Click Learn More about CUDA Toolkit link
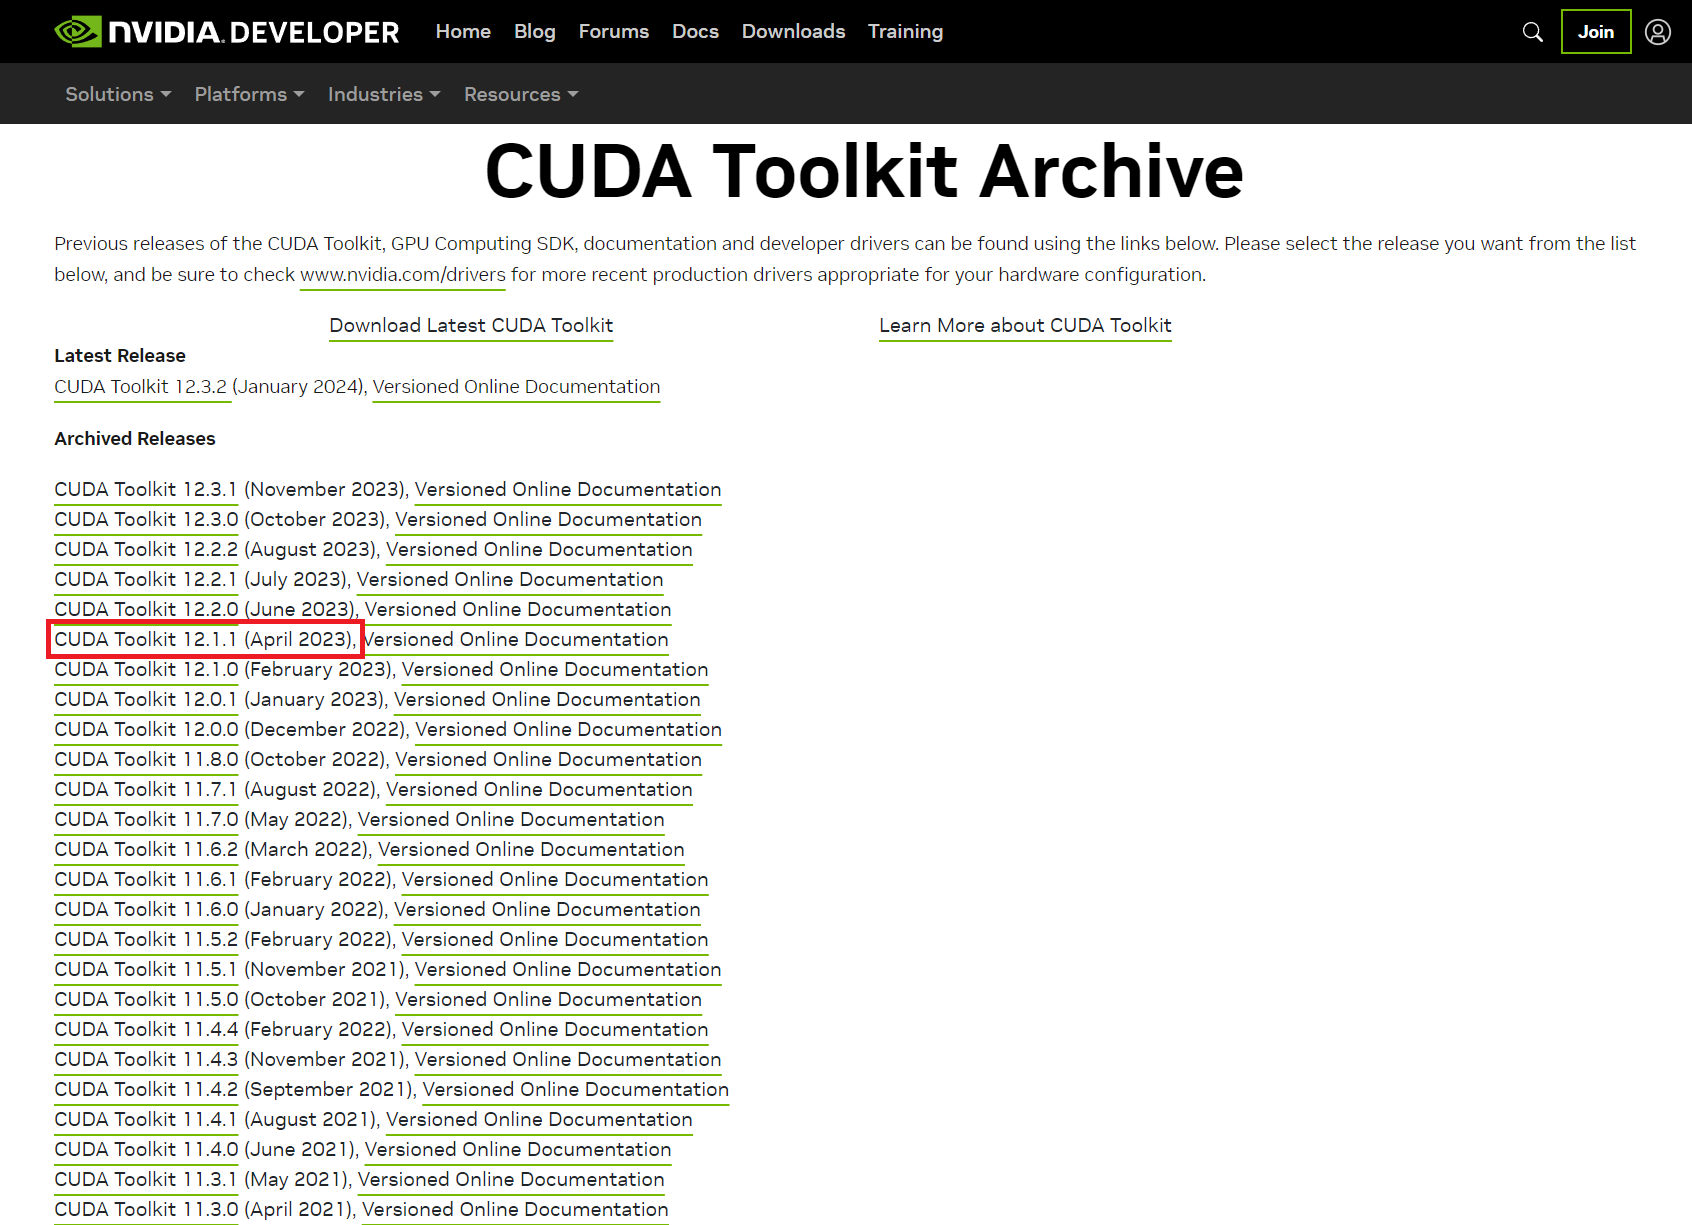The height and width of the screenshot is (1225, 1692). coord(1025,326)
